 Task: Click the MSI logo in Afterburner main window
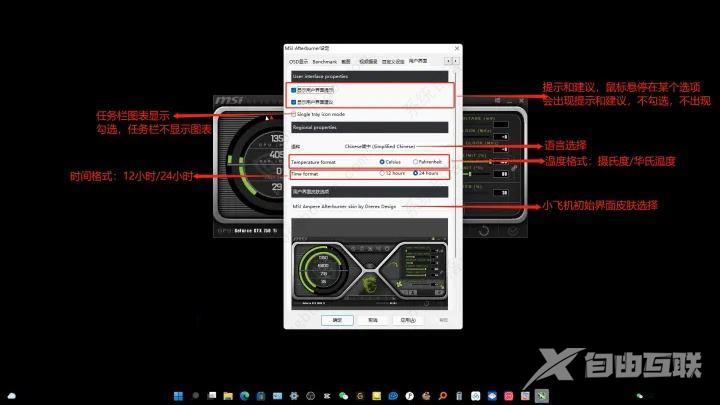pos(230,100)
